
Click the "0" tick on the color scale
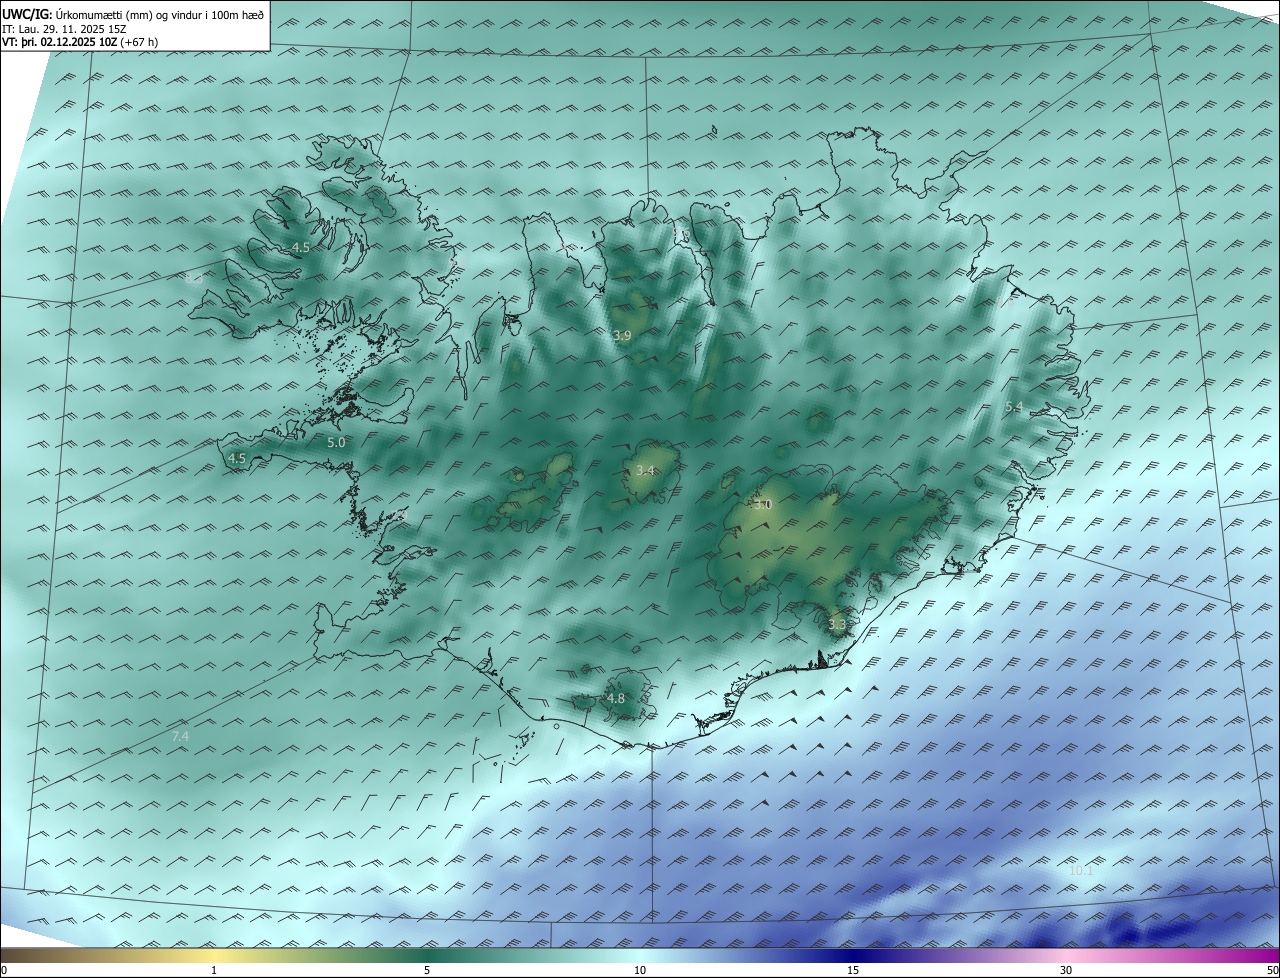point(4,970)
